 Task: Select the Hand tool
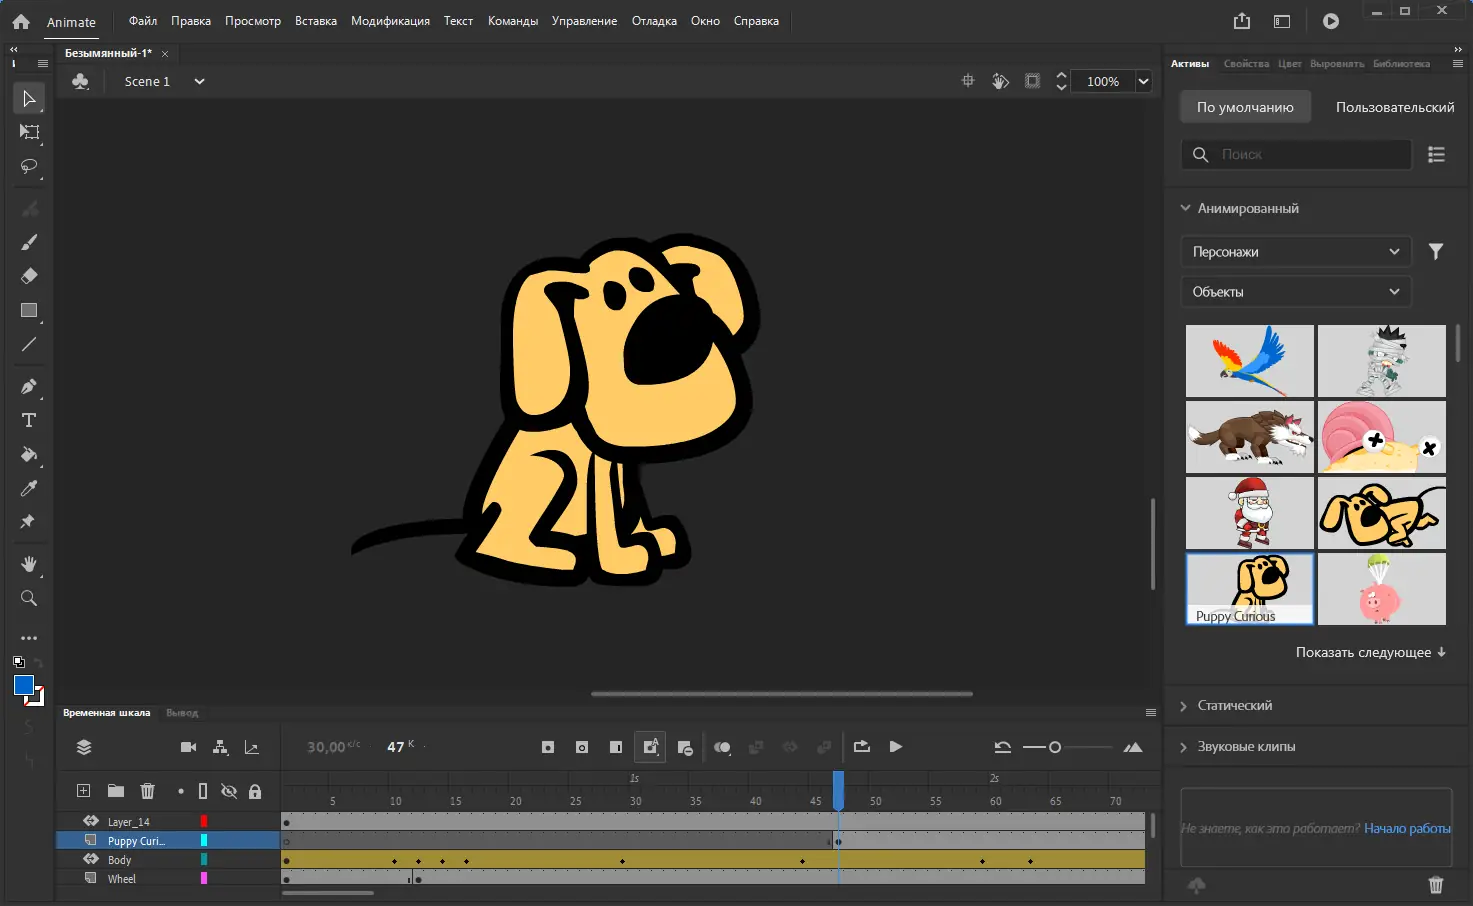pos(29,564)
